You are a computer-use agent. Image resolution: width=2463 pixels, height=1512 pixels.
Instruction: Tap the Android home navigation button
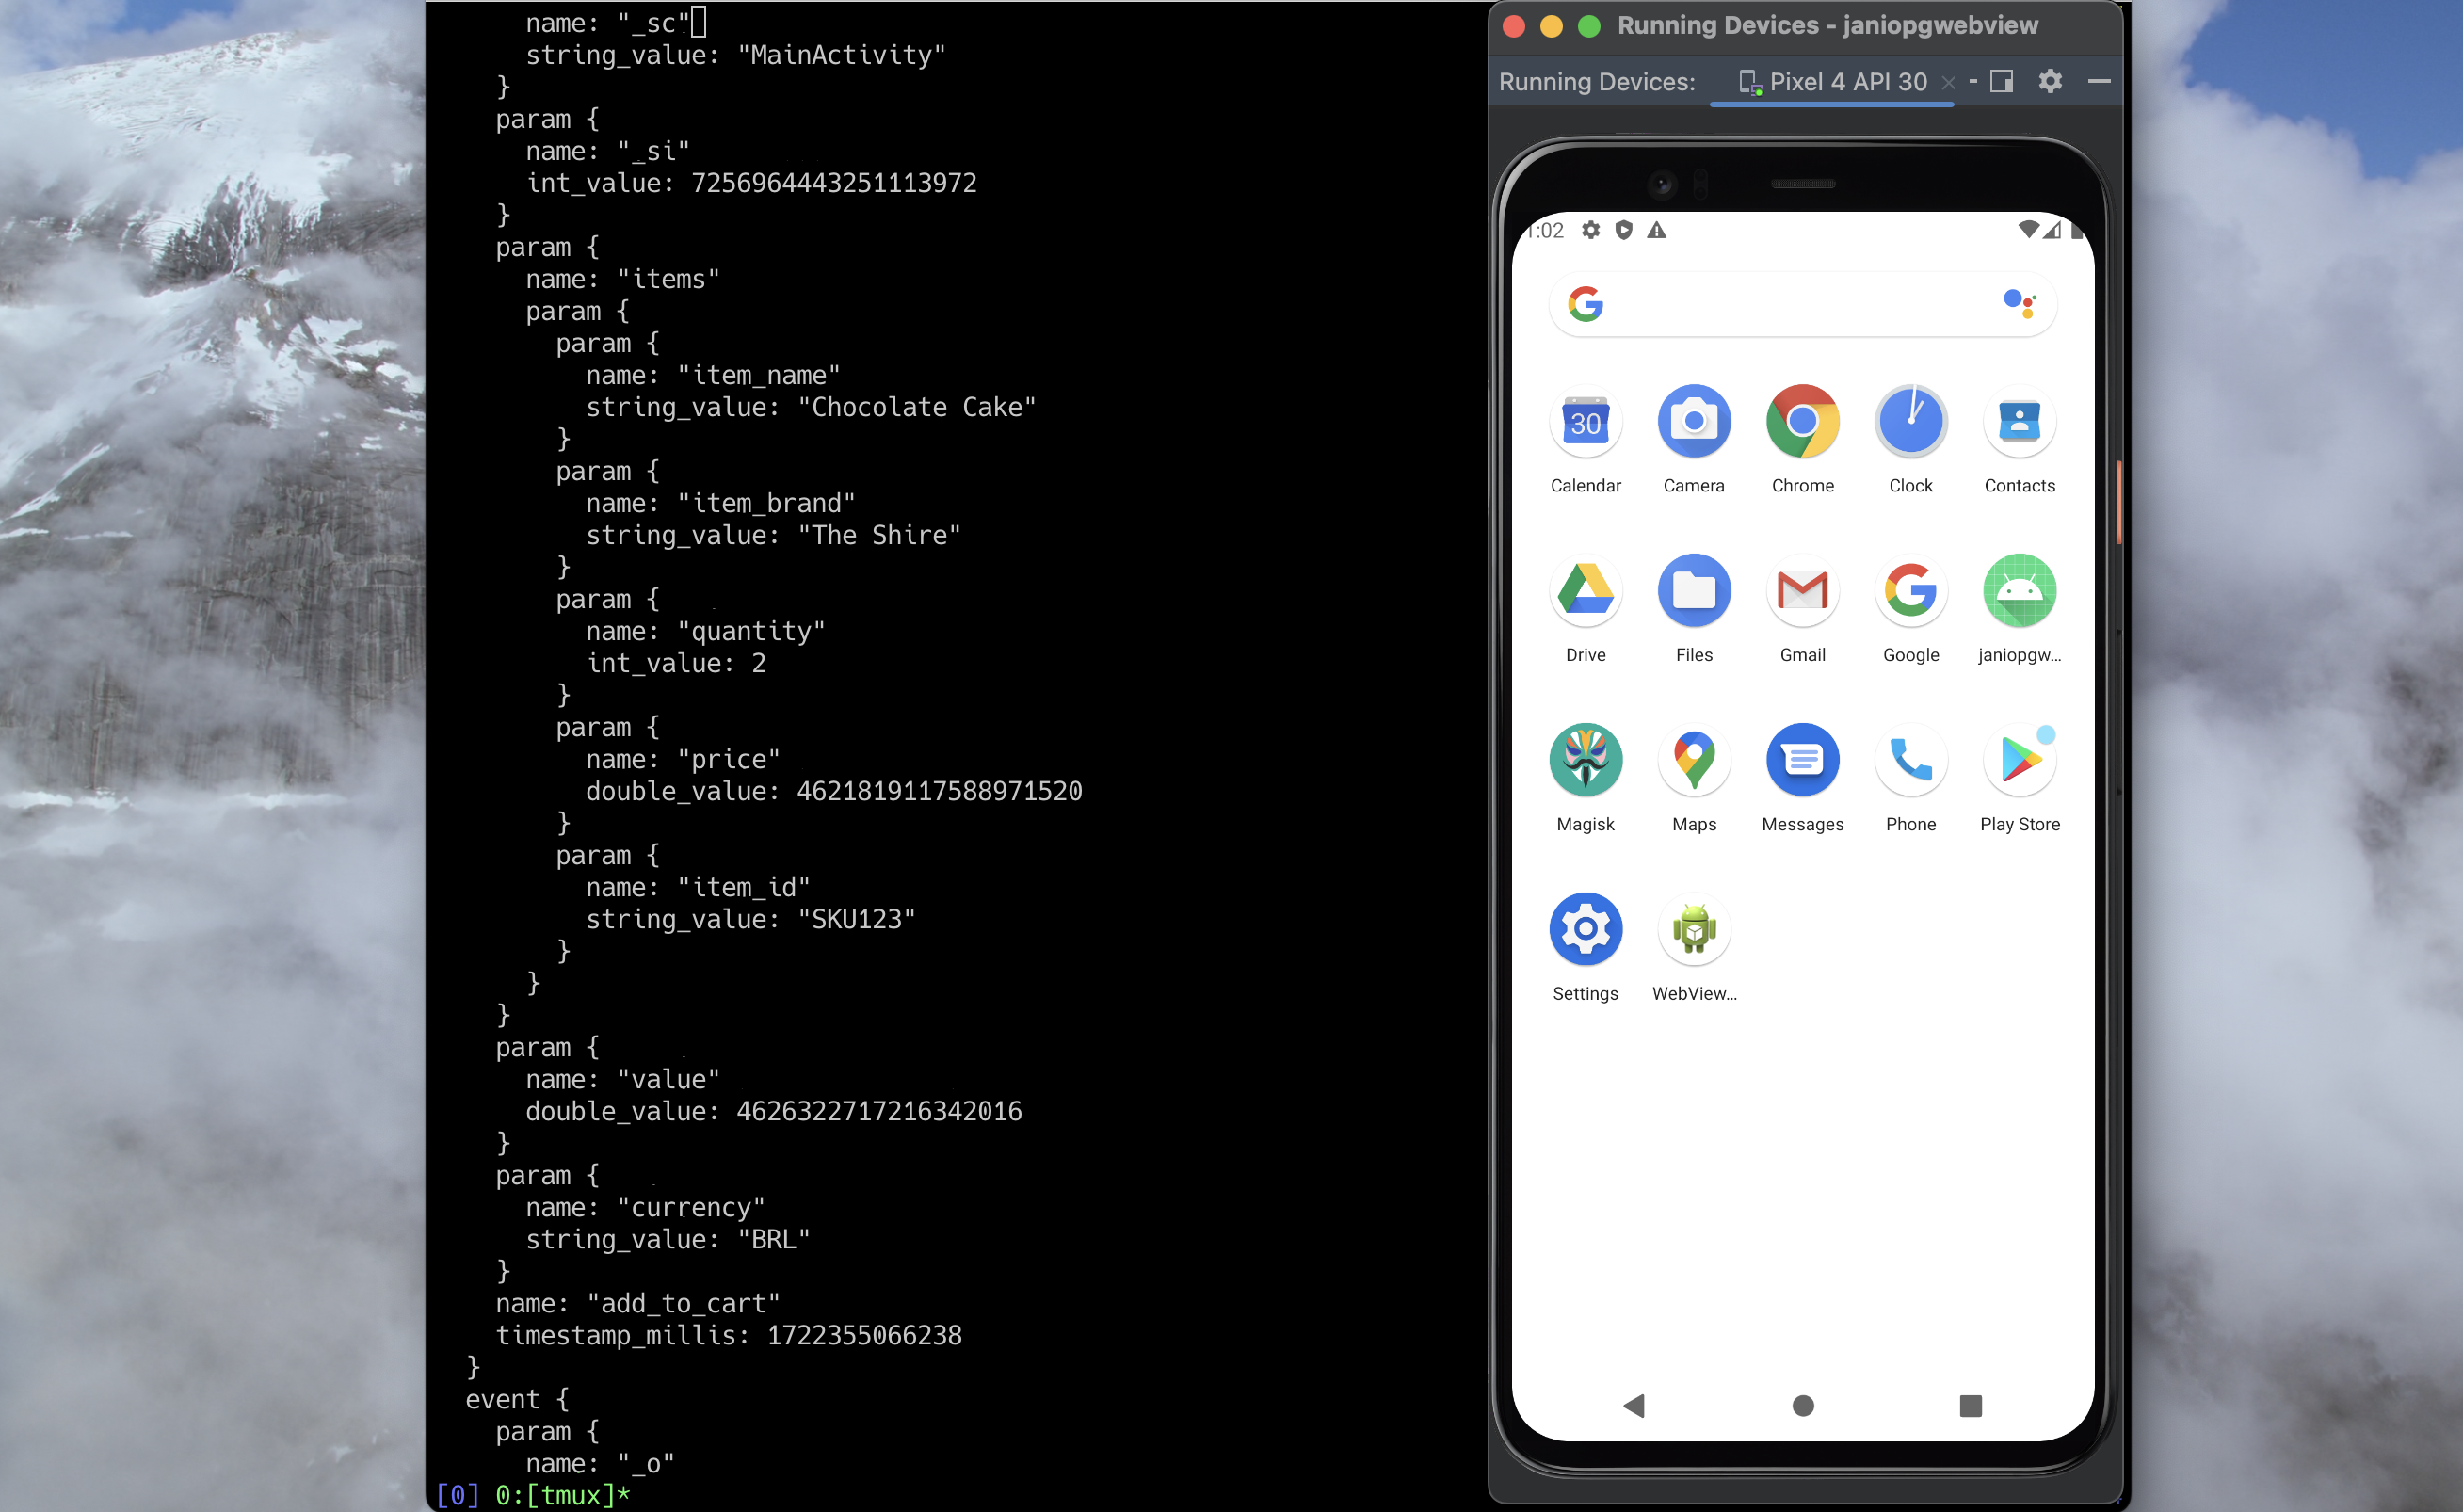1802,1405
